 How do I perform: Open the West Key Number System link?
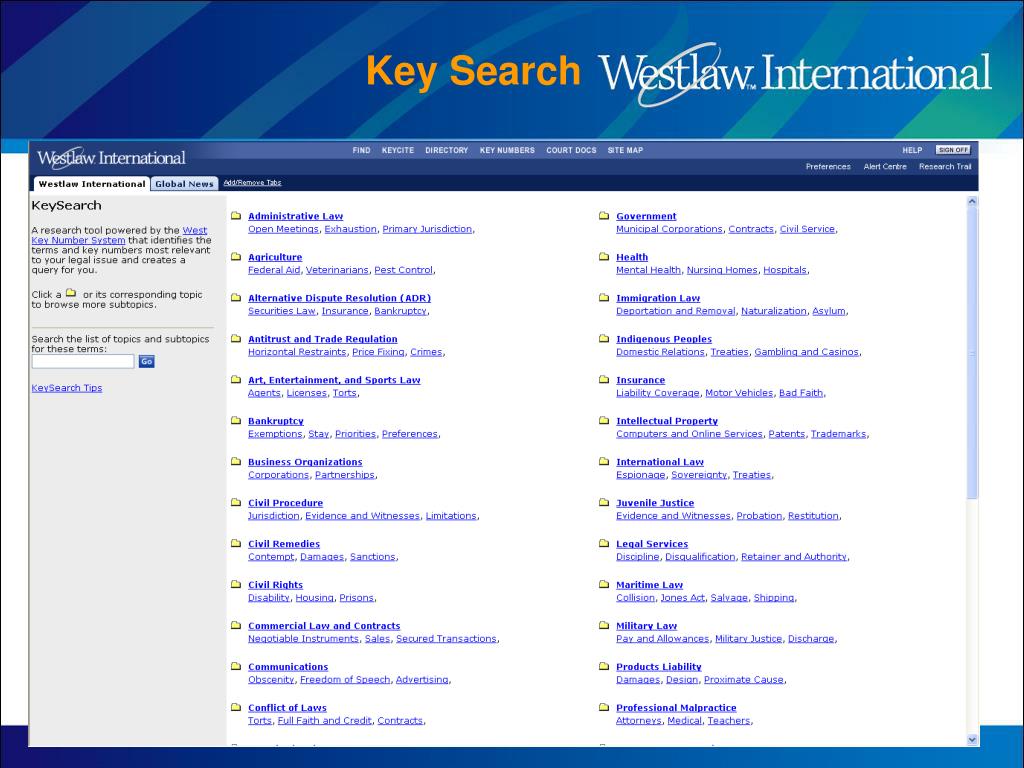78,240
